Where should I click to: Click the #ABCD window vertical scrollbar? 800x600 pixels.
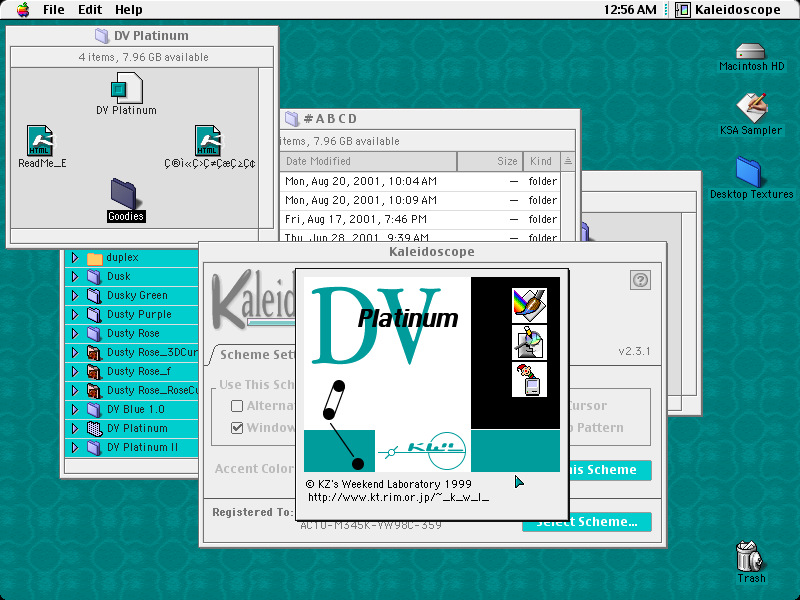(568, 206)
